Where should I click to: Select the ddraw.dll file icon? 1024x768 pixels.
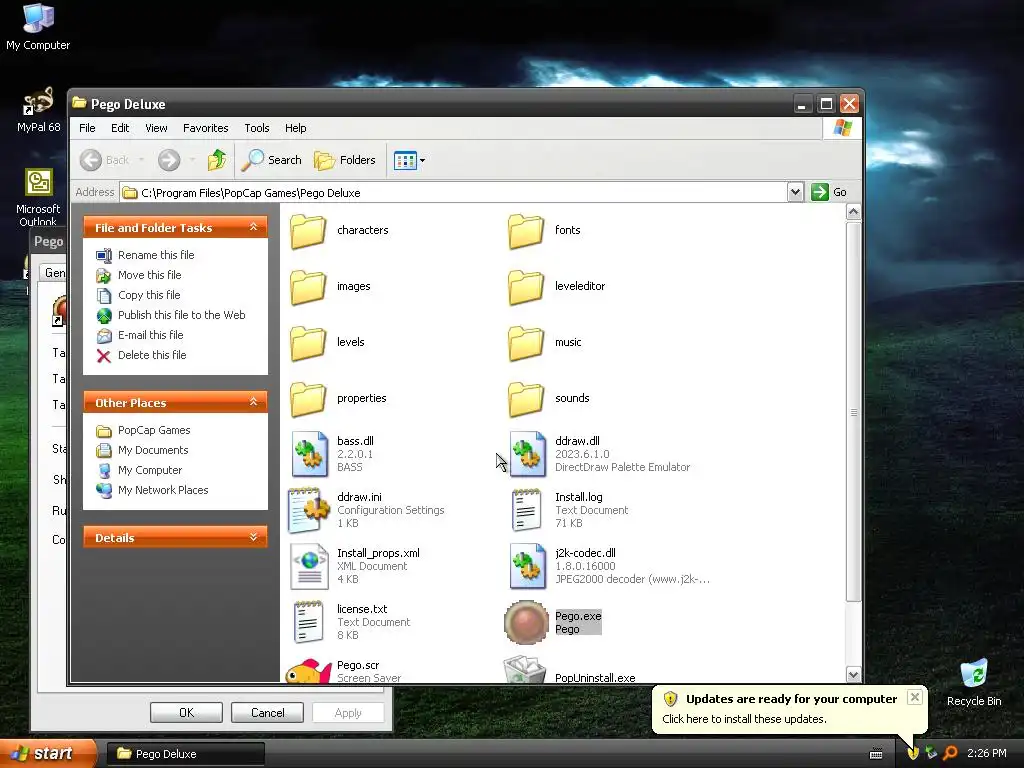click(527, 454)
